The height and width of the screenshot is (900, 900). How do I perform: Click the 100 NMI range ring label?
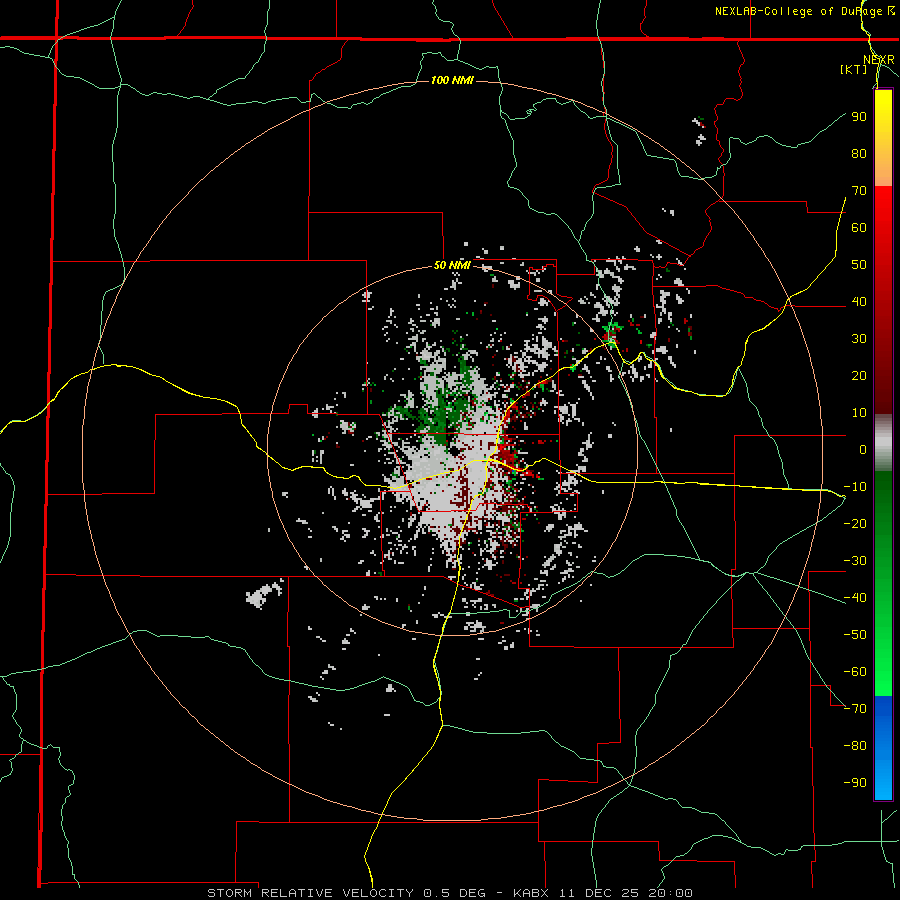(452, 80)
